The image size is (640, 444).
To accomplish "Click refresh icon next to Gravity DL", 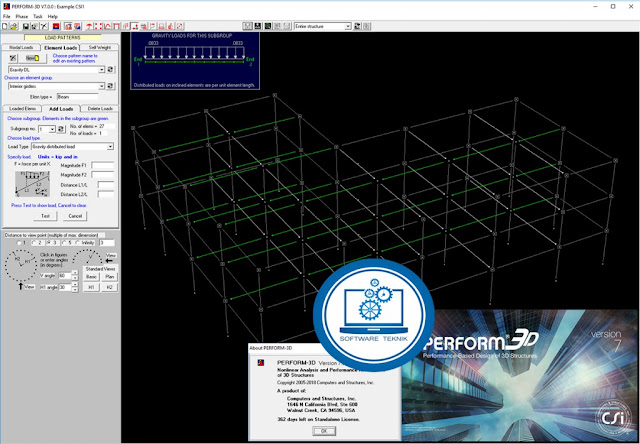I will (110, 70).
